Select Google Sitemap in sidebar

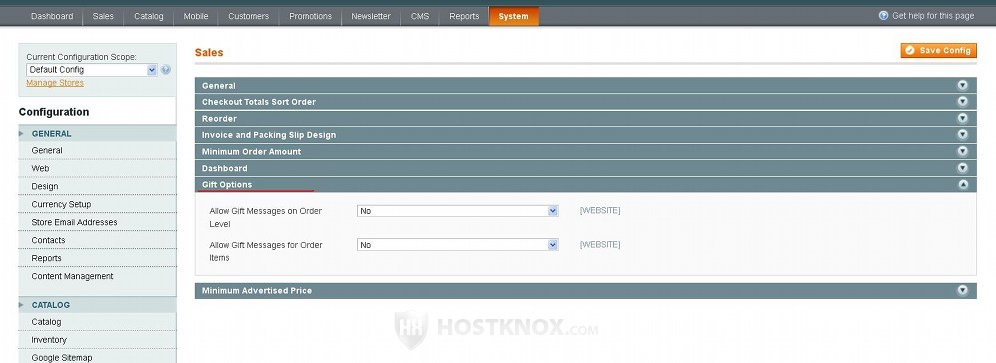[x=62, y=358]
